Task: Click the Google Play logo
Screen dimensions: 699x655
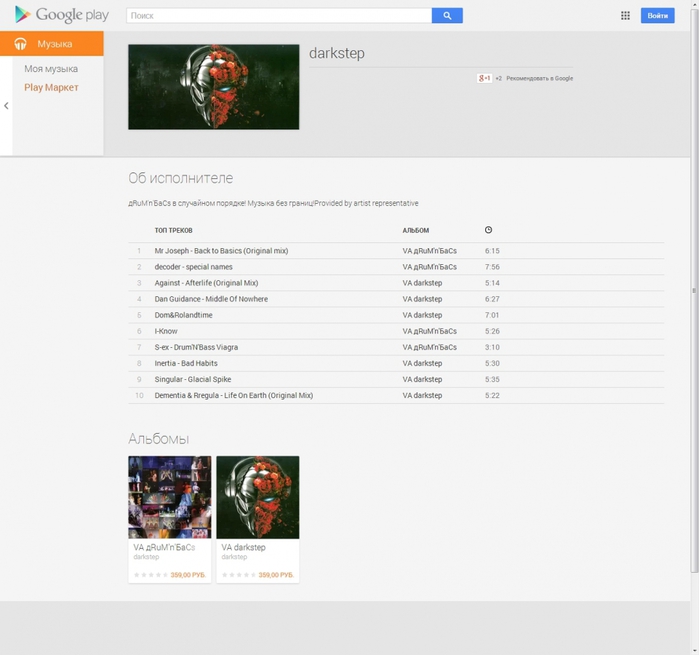Action: click(x=62, y=15)
